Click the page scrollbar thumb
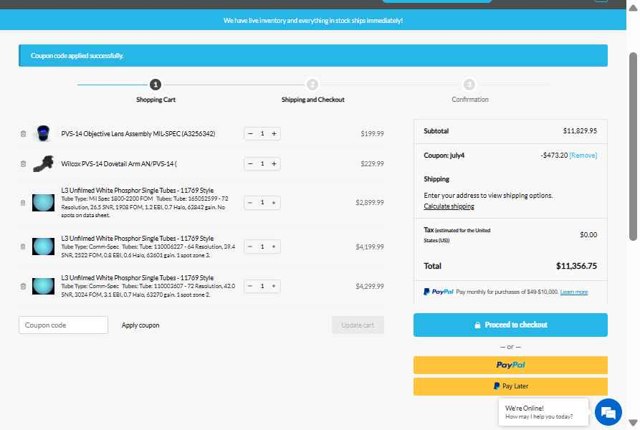Screen dimensions: 640x430 [633, 146]
